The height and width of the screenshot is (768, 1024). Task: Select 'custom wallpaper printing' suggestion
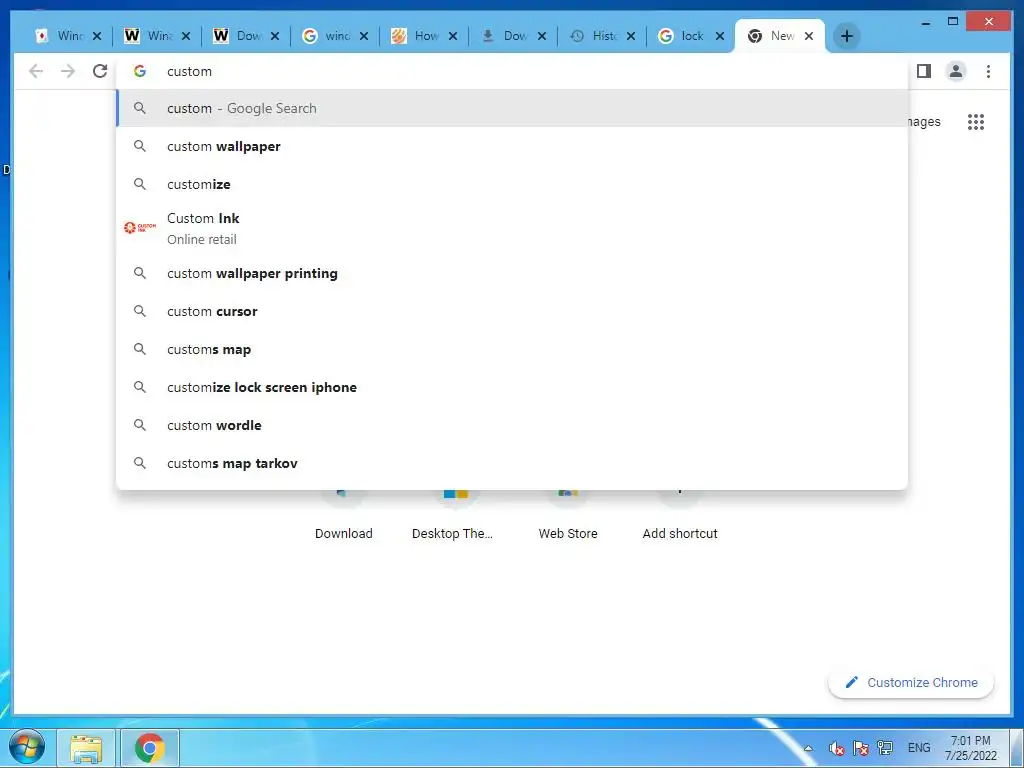click(x=512, y=273)
